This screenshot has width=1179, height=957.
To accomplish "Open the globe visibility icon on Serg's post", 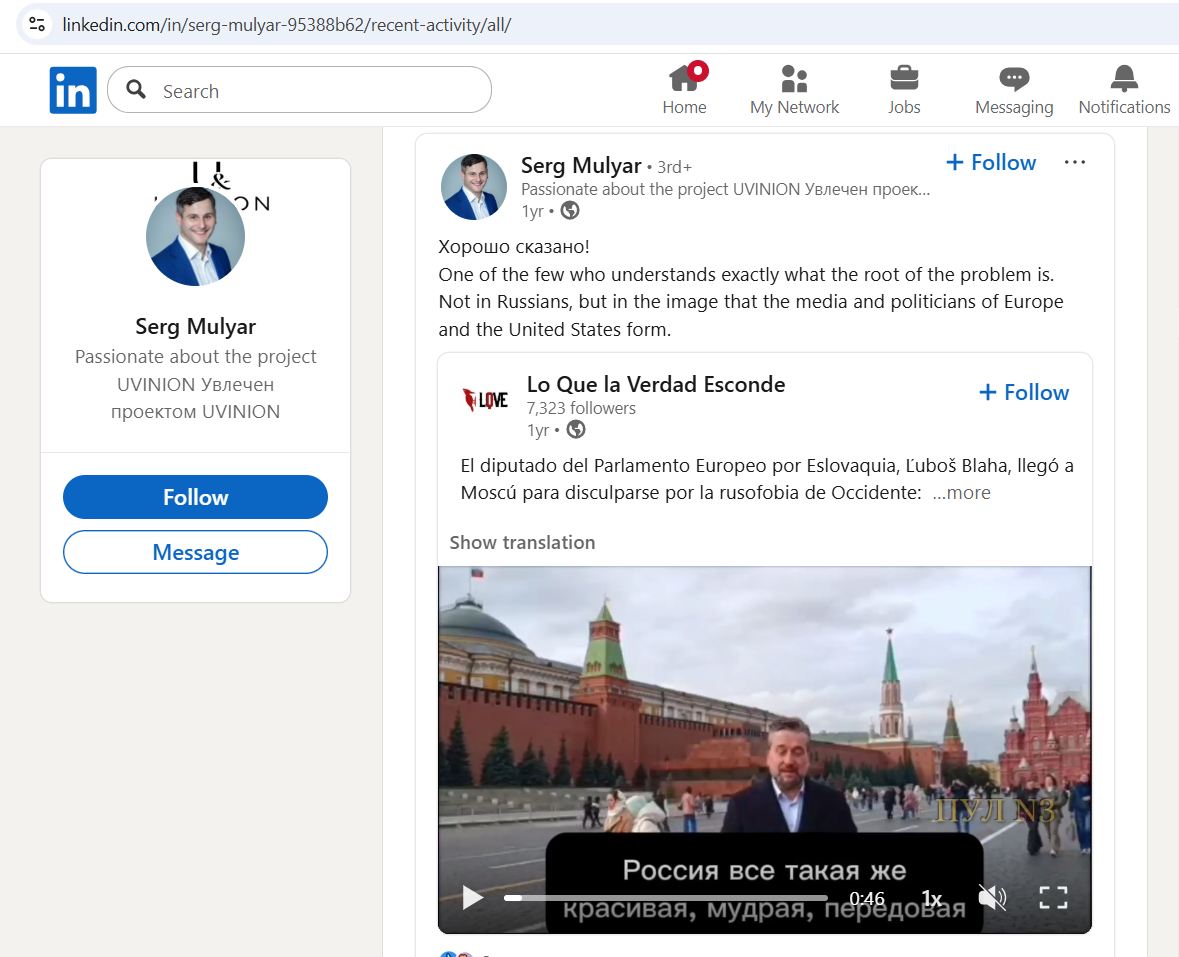I will pyautogui.click(x=568, y=211).
